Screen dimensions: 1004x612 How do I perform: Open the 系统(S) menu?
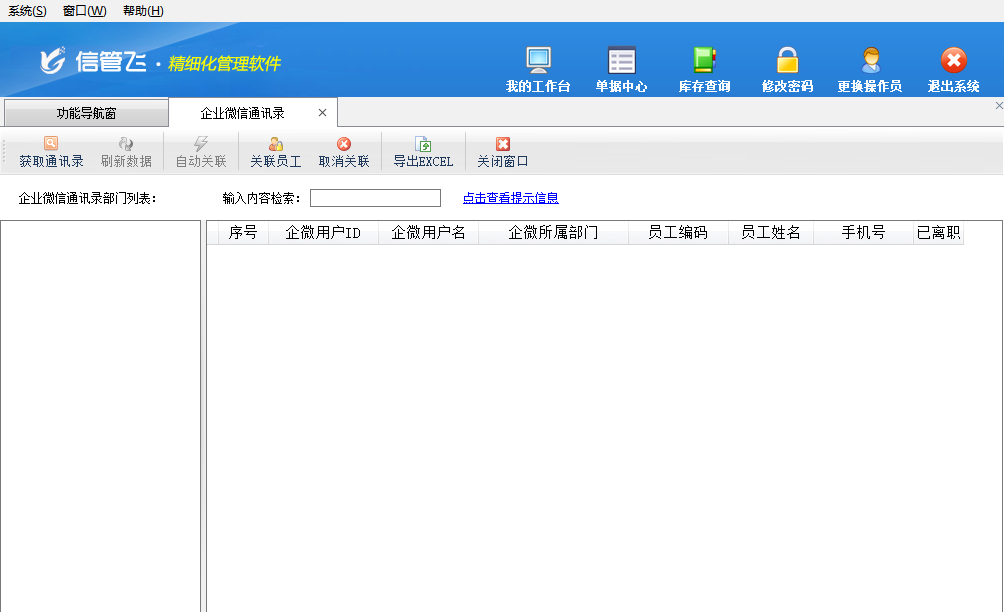tap(27, 11)
